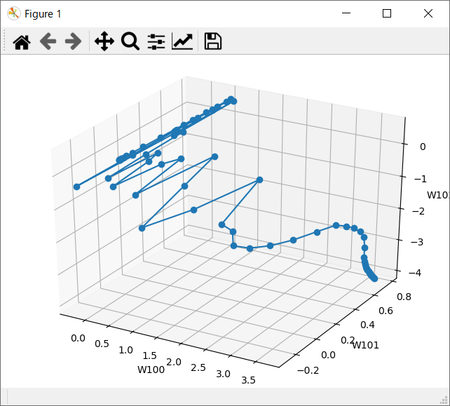Close the Figure 1 window
450x406 pixels.
tap(428, 13)
